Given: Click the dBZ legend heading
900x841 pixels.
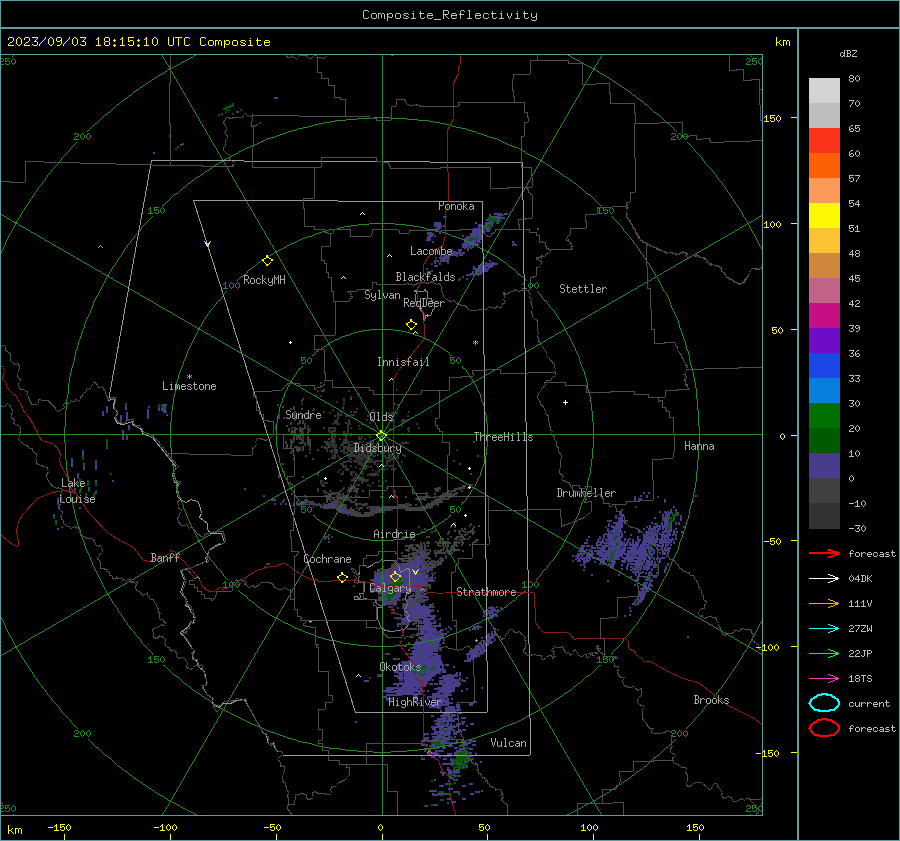Looking at the screenshot, I should click(848, 53).
